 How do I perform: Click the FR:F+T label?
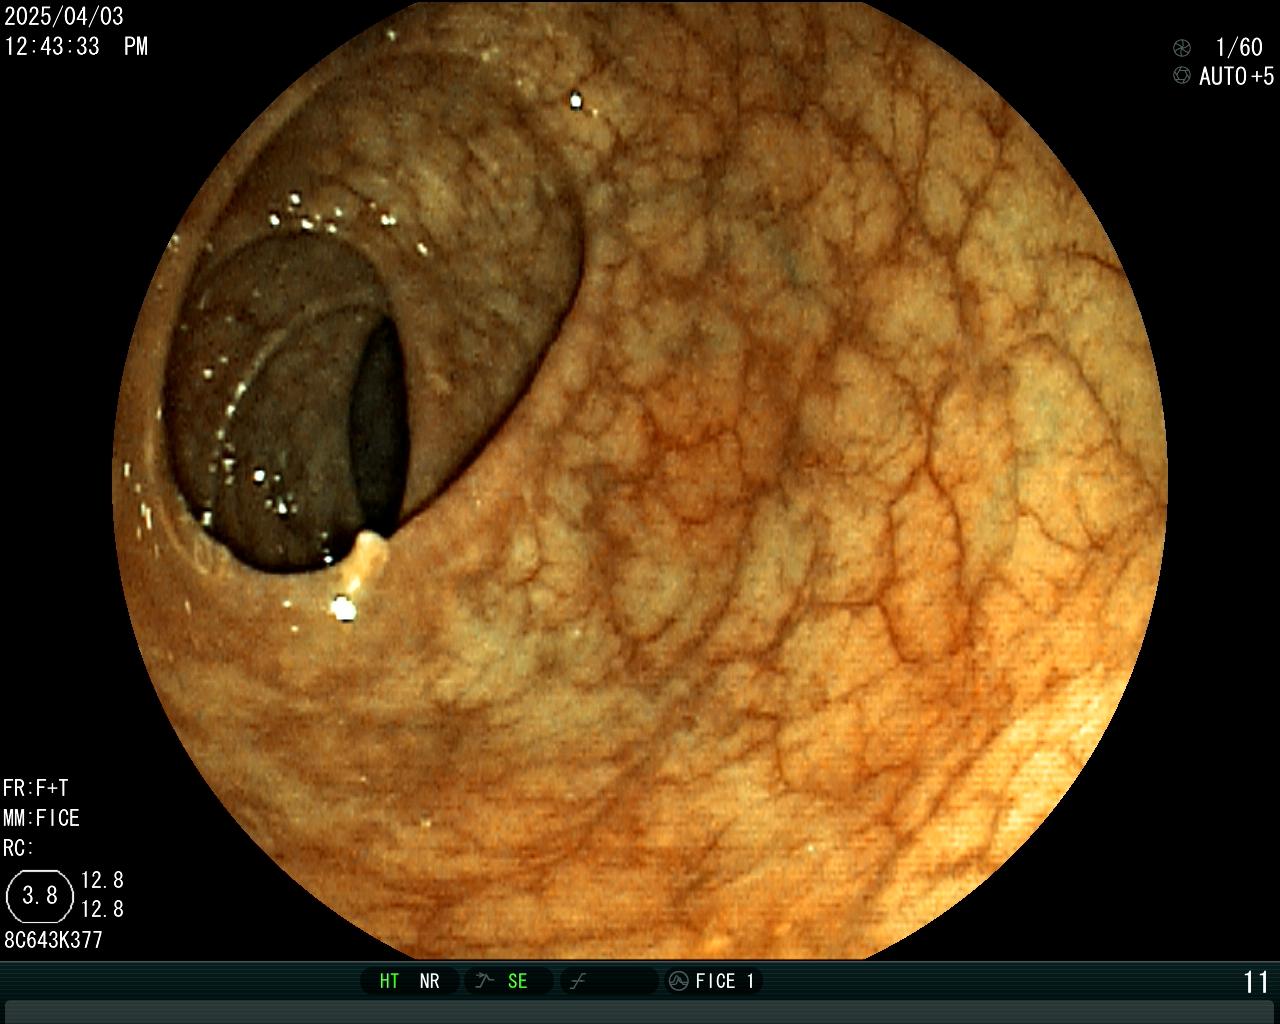[36, 788]
